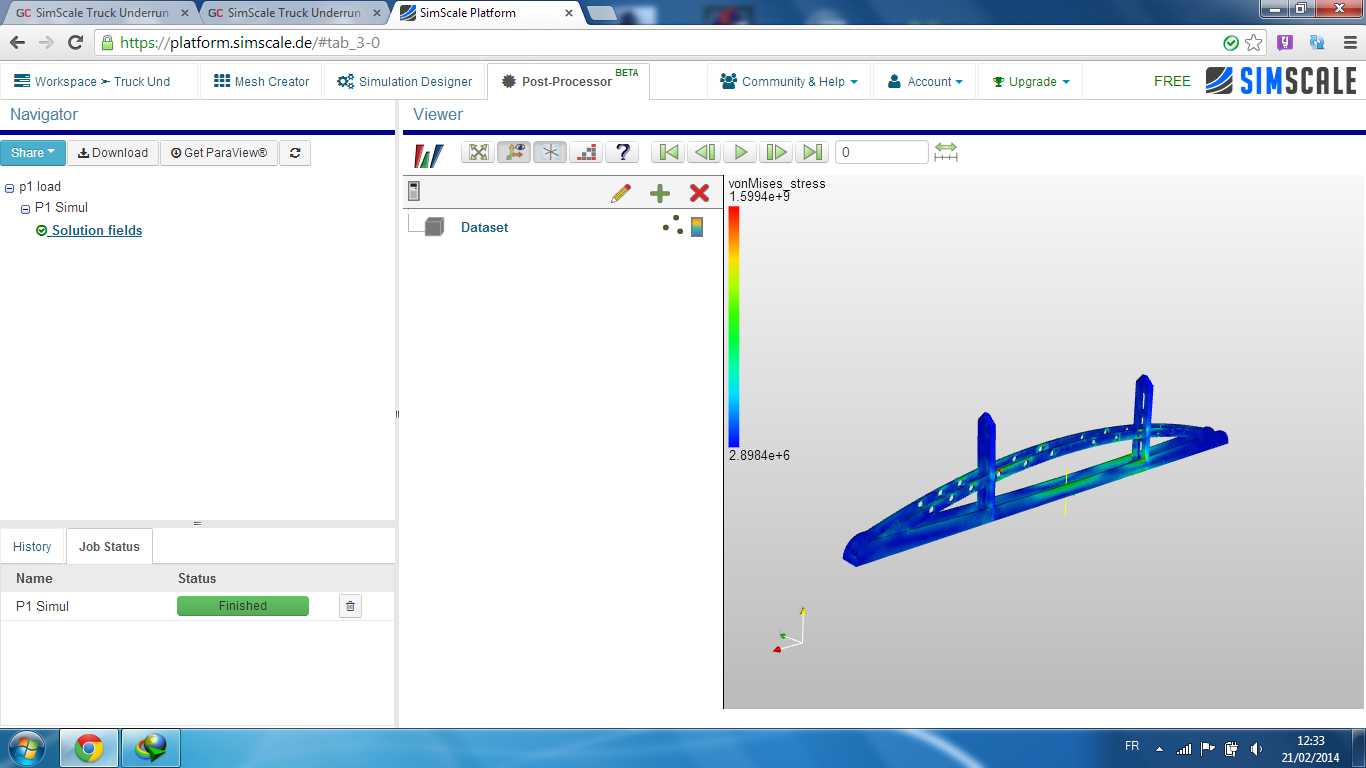1366x768 pixels.
Task: Click the small panel icon above Dataset
Action: (414, 192)
